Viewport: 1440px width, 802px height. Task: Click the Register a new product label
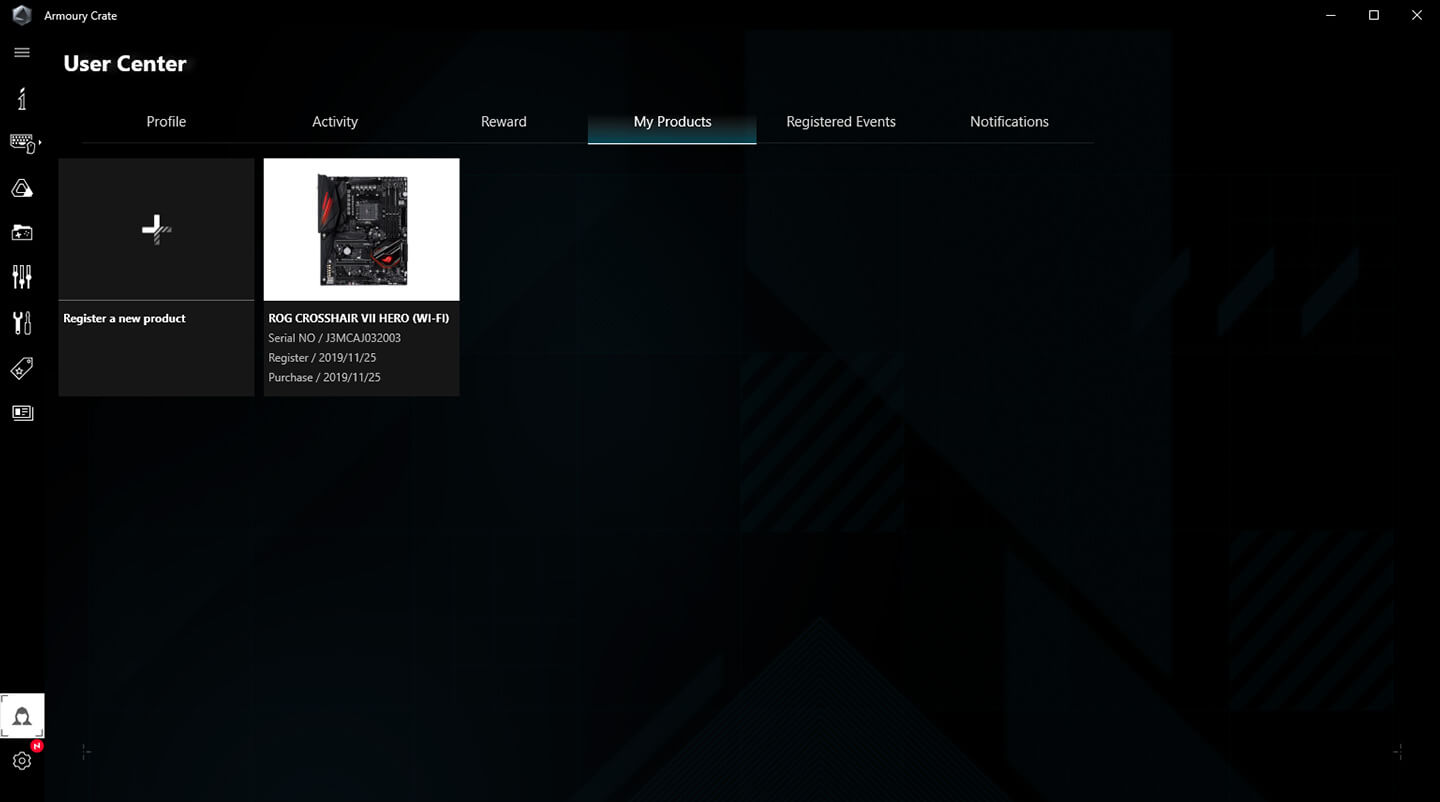coord(125,318)
